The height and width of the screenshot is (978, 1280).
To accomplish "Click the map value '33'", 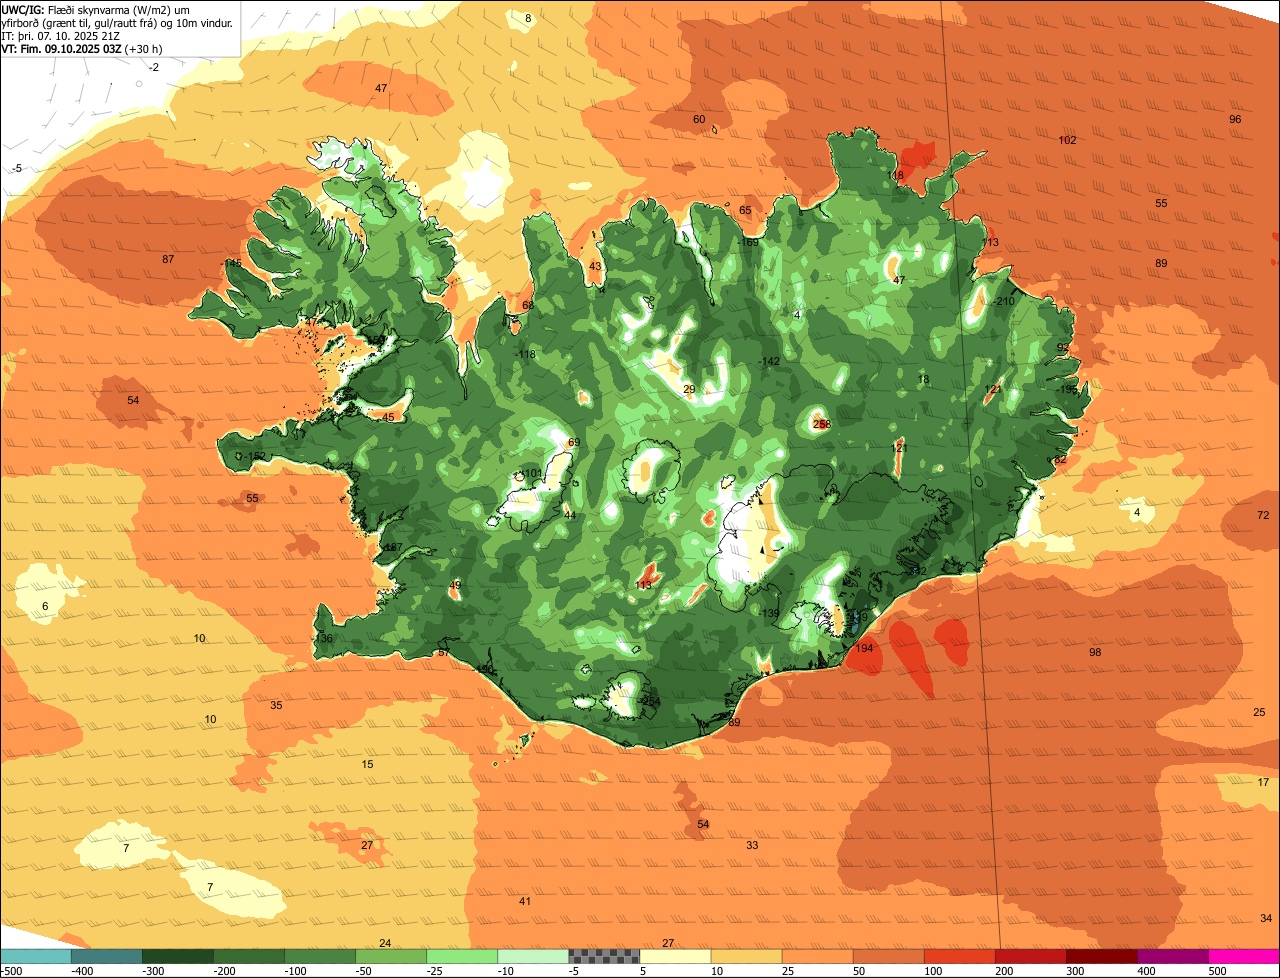I will pyautogui.click(x=752, y=845).
